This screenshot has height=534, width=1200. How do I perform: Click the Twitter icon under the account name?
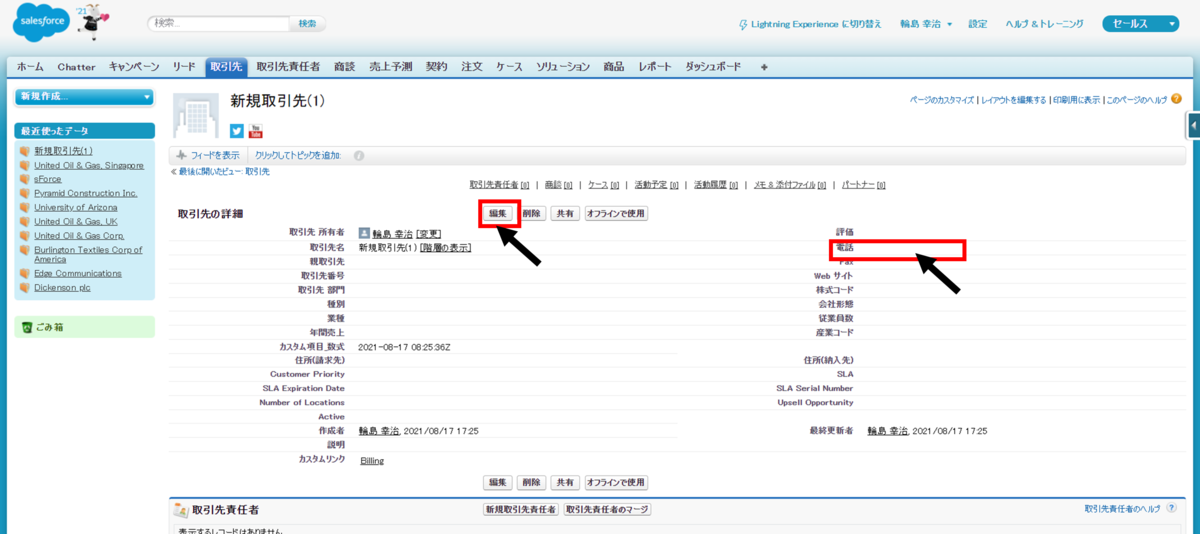[x=237, y=131]
